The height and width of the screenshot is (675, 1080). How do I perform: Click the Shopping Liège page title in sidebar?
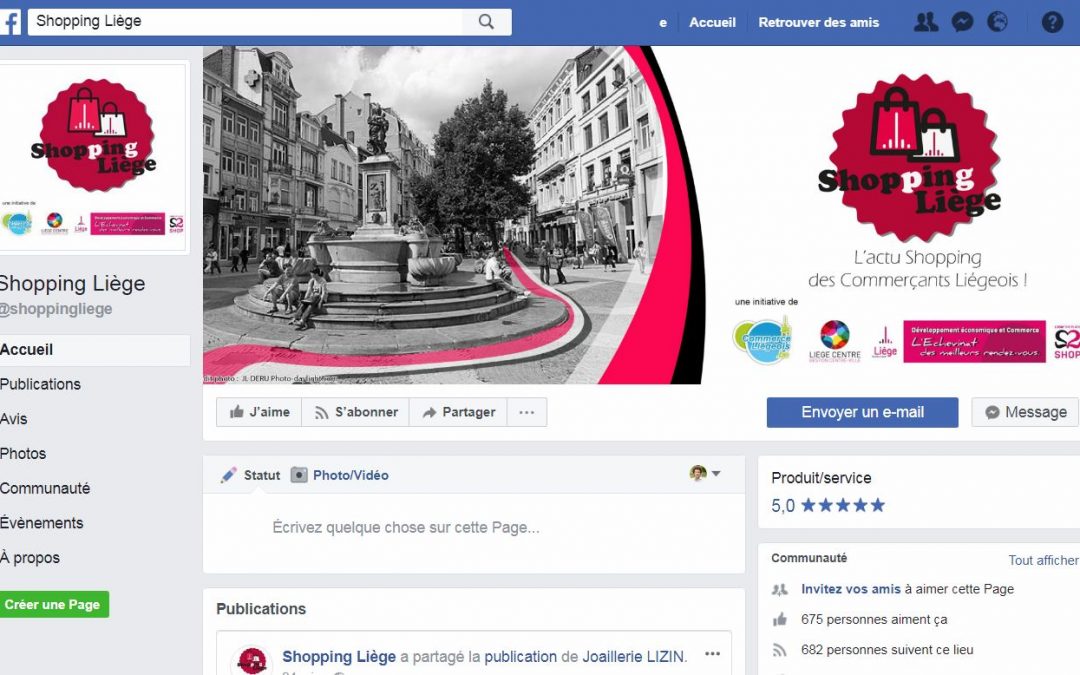pyautogui.click(x=72, y=284)
